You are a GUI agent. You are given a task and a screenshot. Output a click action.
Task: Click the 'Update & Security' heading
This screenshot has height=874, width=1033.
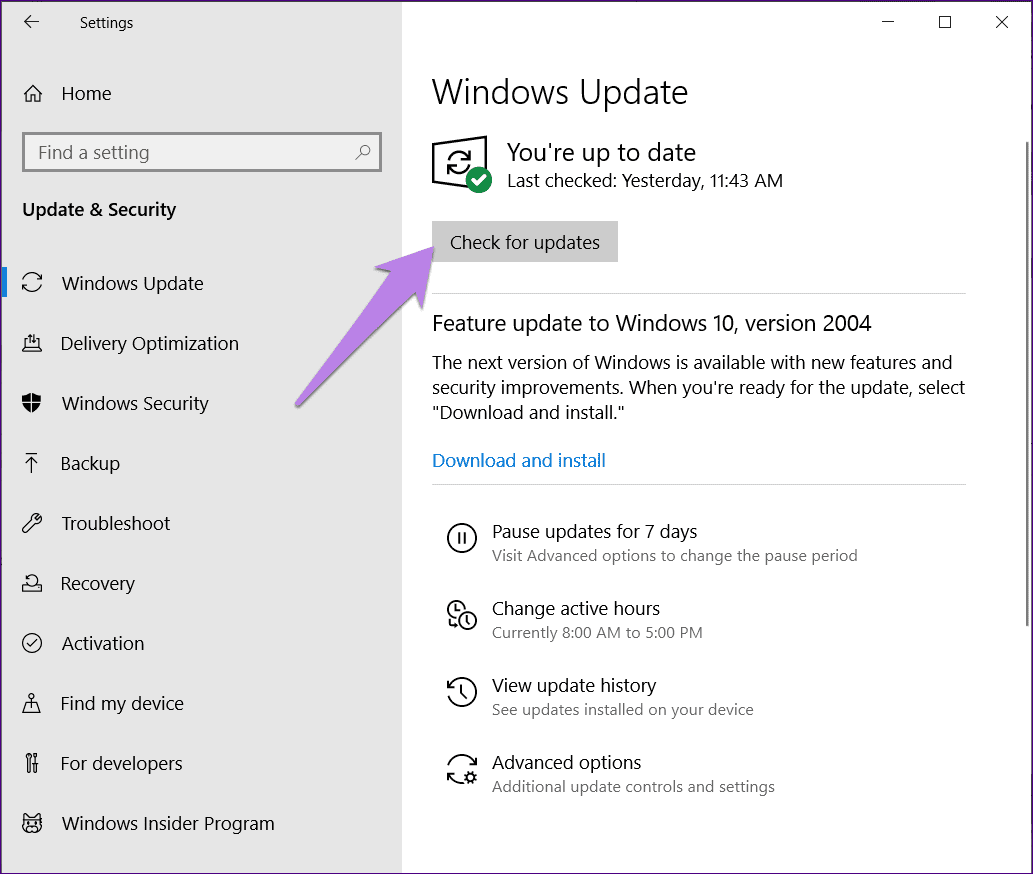click(99, 209)
